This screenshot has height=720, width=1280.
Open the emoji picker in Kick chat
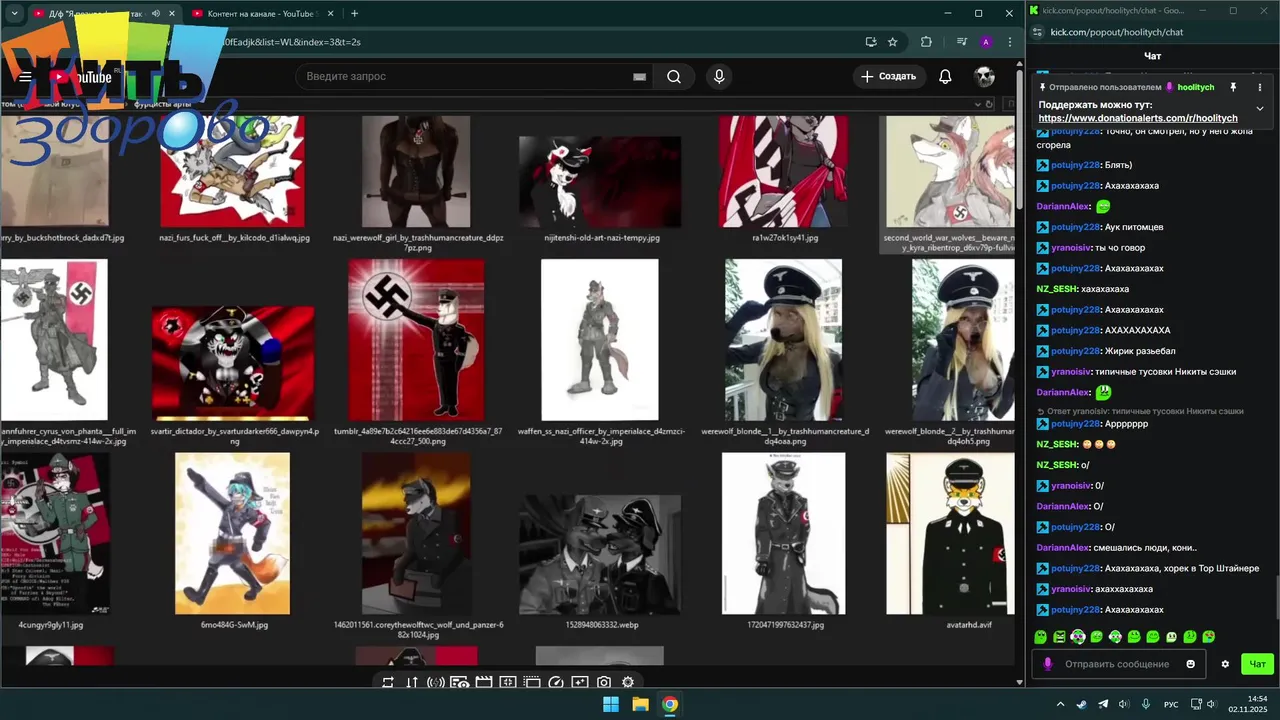pos(1190,664)
